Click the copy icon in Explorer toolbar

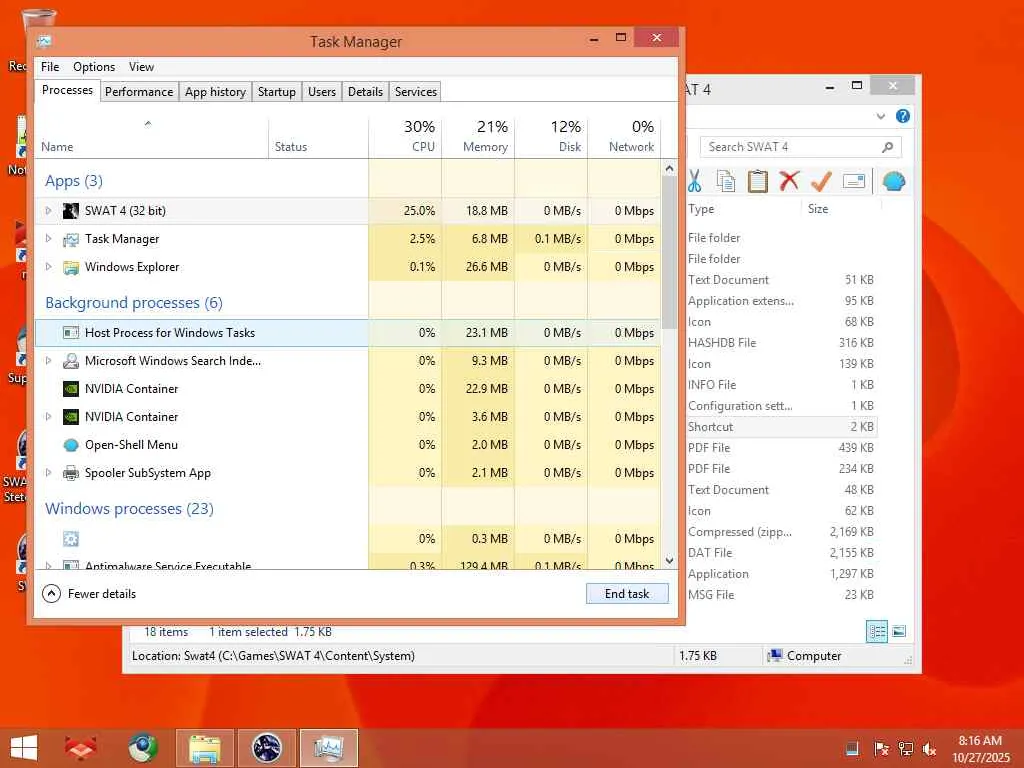pyautogui.click(x=726, y=181)
